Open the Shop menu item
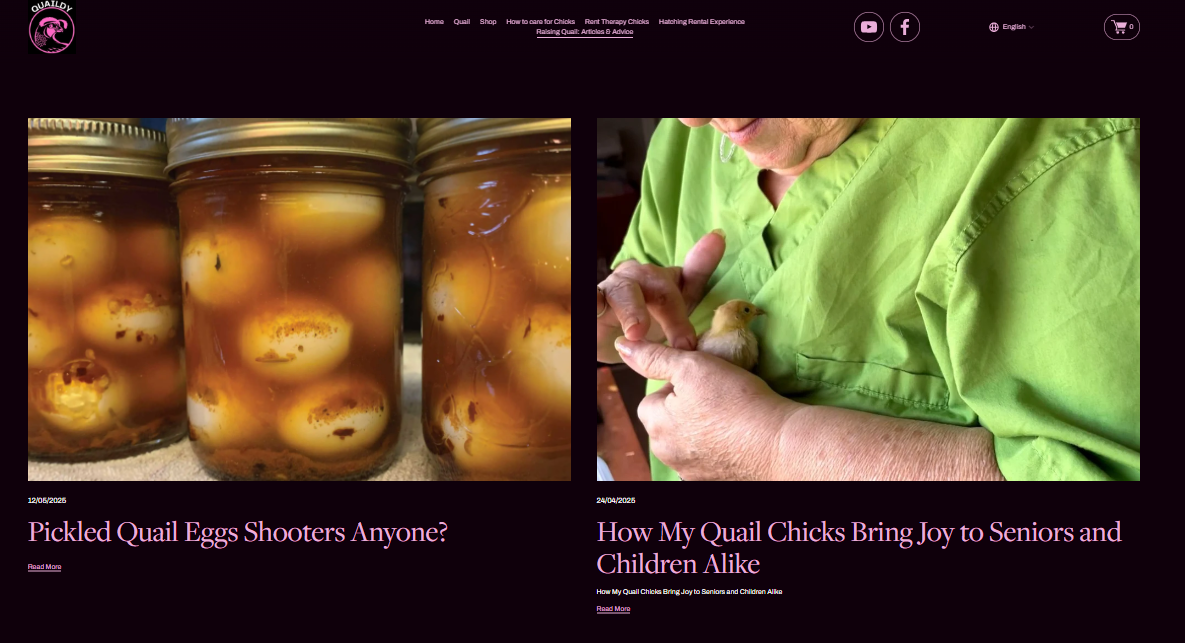 (488, 22)
